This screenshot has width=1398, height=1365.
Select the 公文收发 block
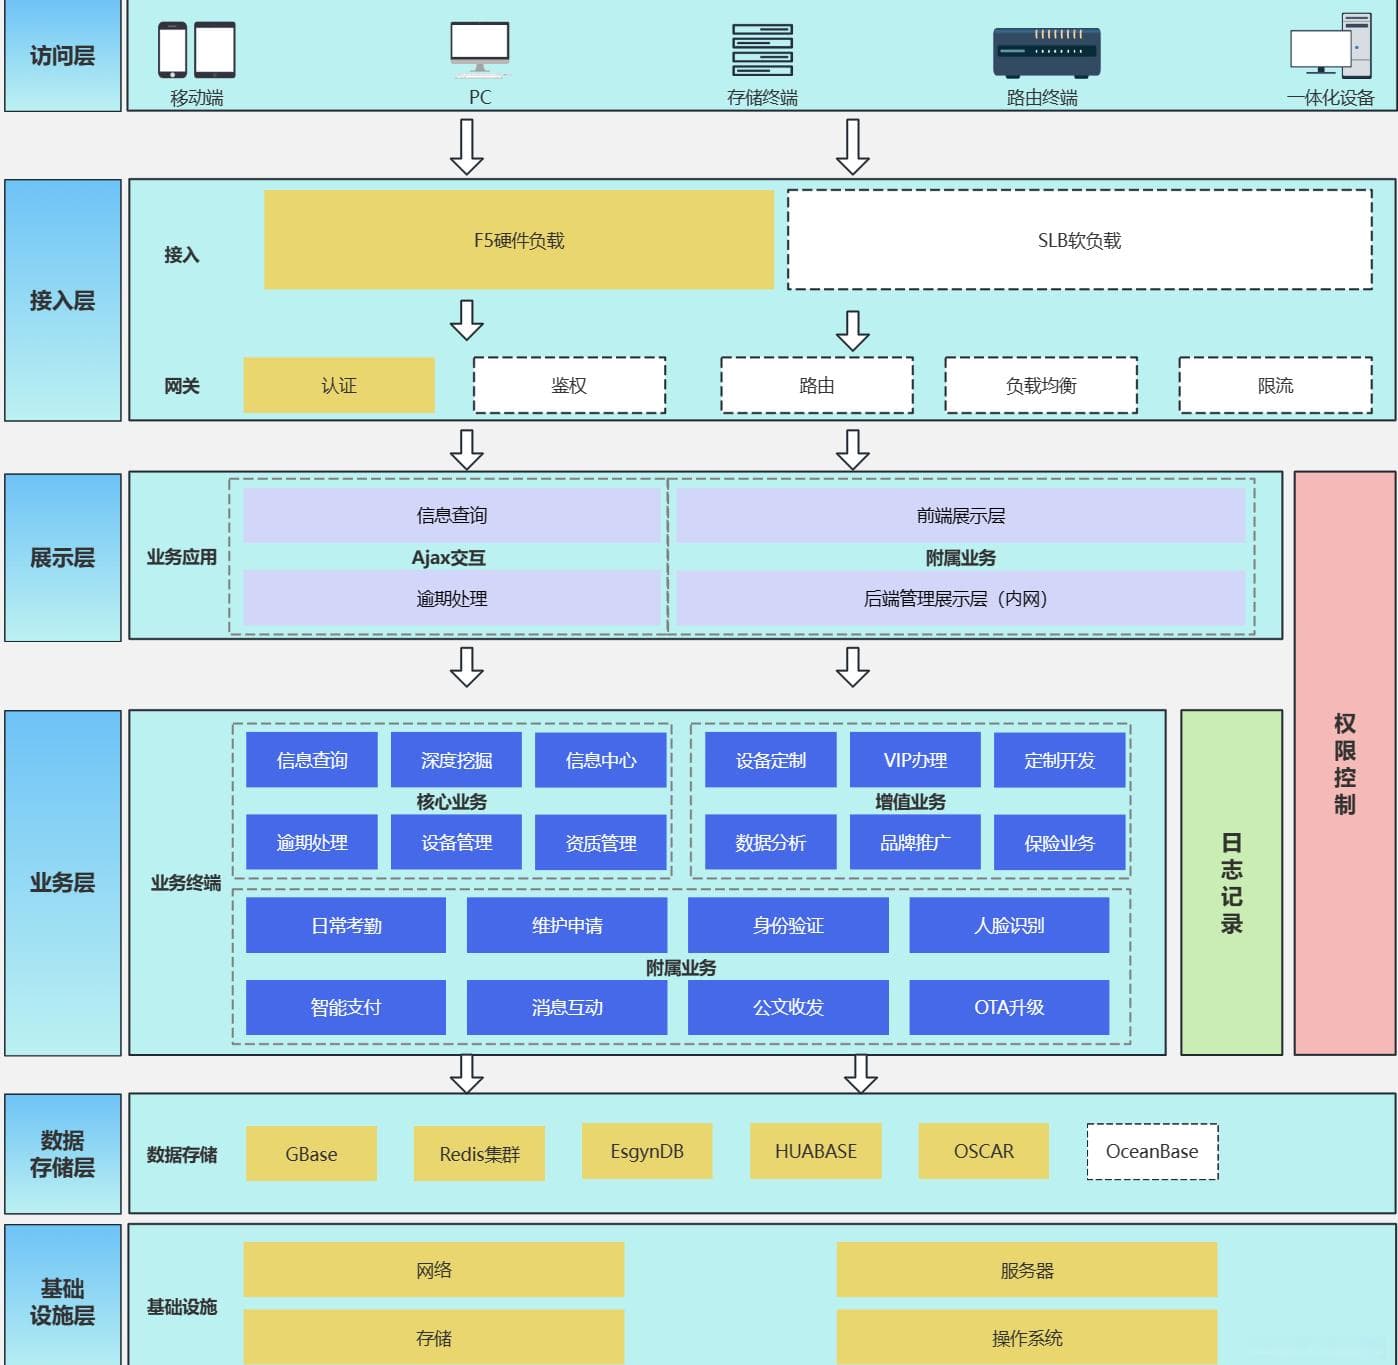pyautogui.click(x=788, y=1007)
